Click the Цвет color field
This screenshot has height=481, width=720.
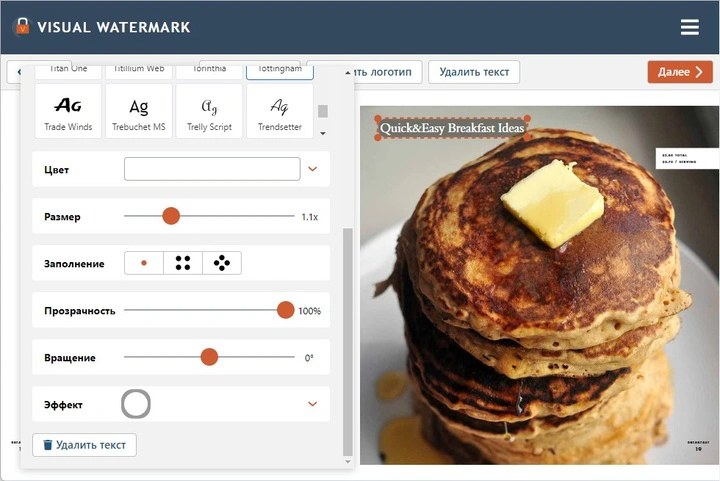coord(212,169)
